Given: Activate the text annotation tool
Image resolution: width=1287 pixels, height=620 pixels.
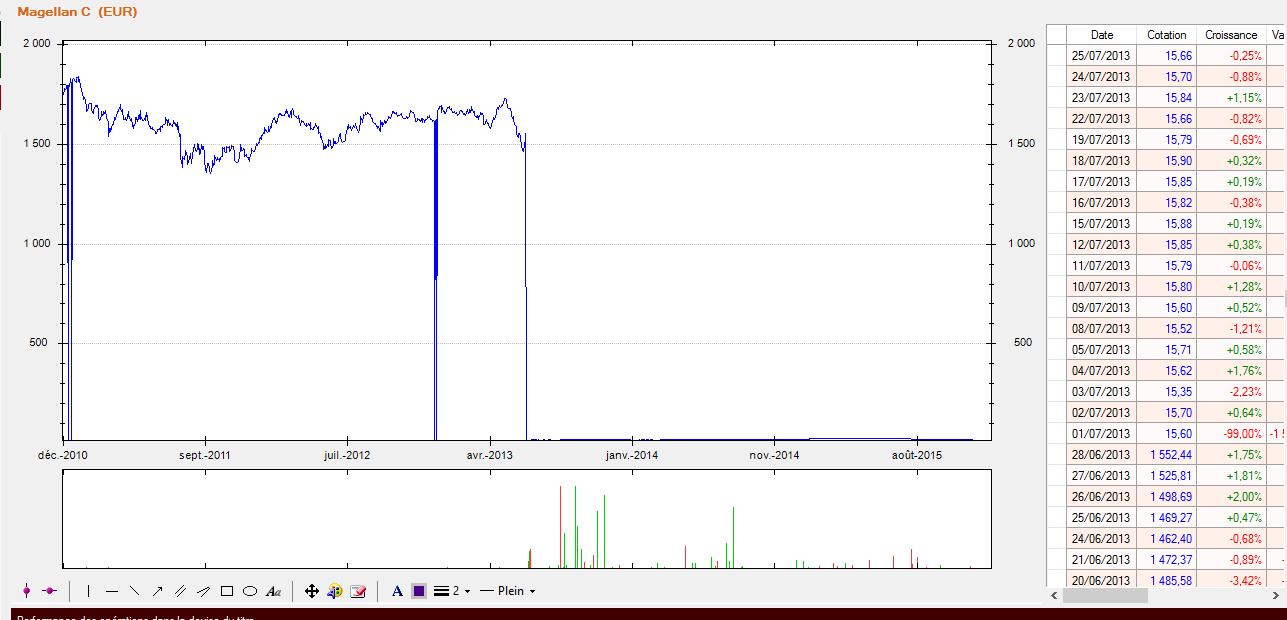Looking at the screenshot, I should pyautogui.click(x=273, y=591).
